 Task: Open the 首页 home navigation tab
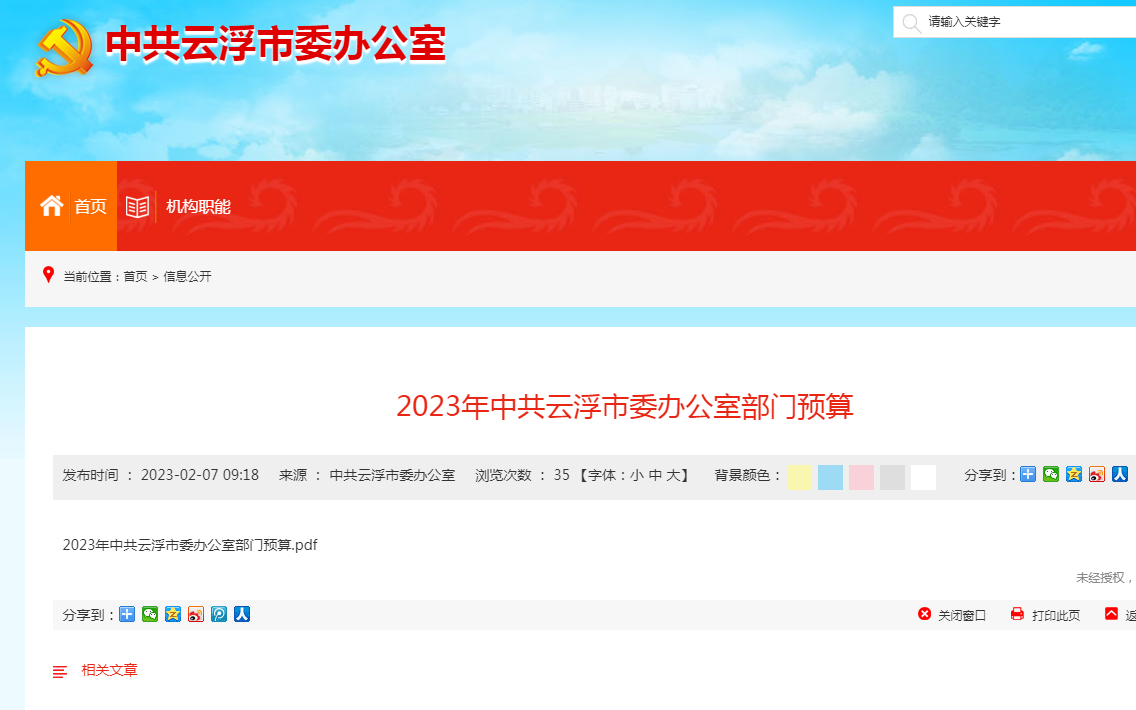72,206
